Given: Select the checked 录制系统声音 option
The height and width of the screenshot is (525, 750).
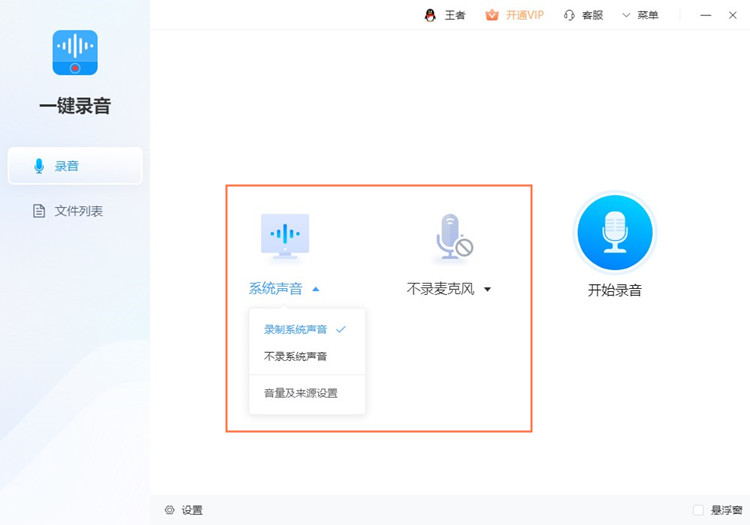Looking at the screenshot, I should [295, 329].
